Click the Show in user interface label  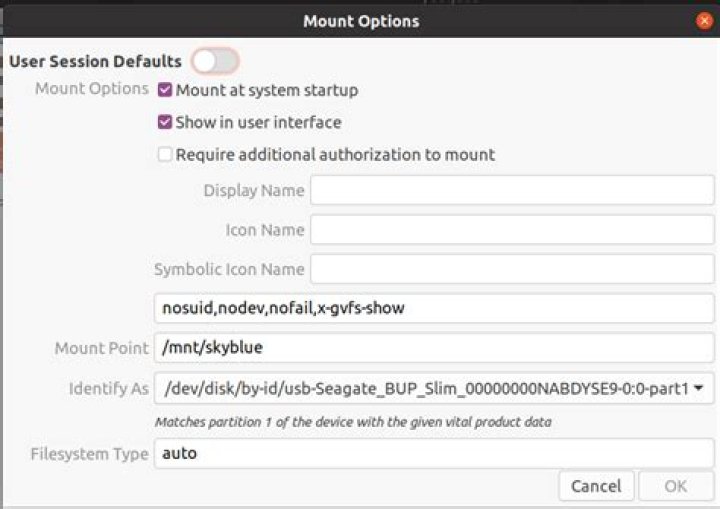[x=259, y=122]
